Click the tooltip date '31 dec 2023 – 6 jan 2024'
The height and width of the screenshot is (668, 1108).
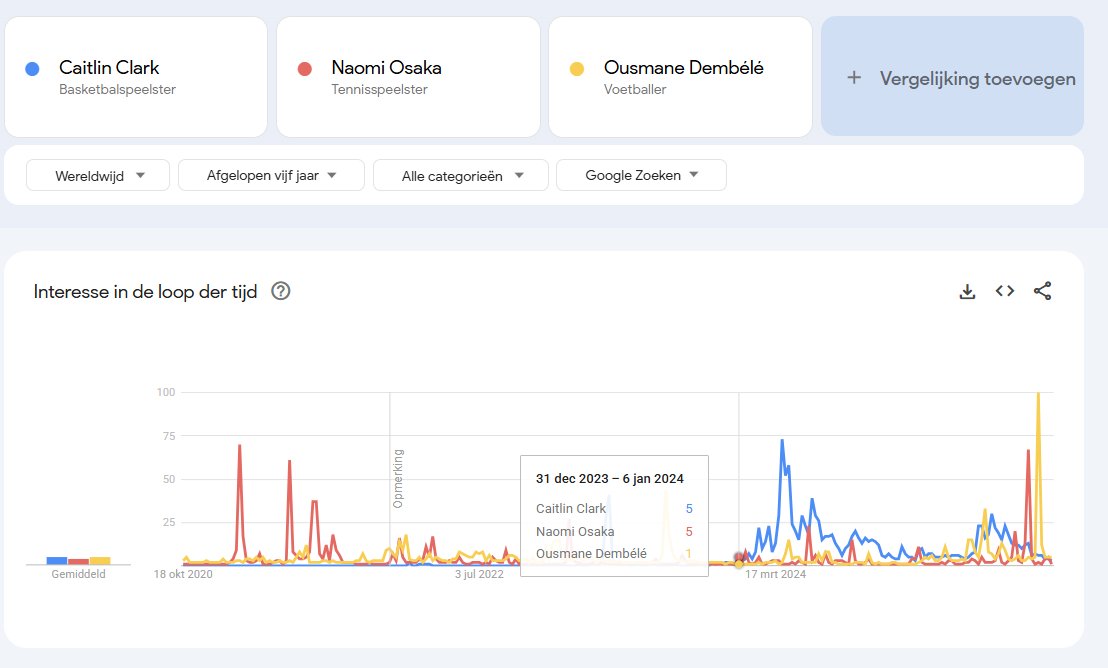610,479
